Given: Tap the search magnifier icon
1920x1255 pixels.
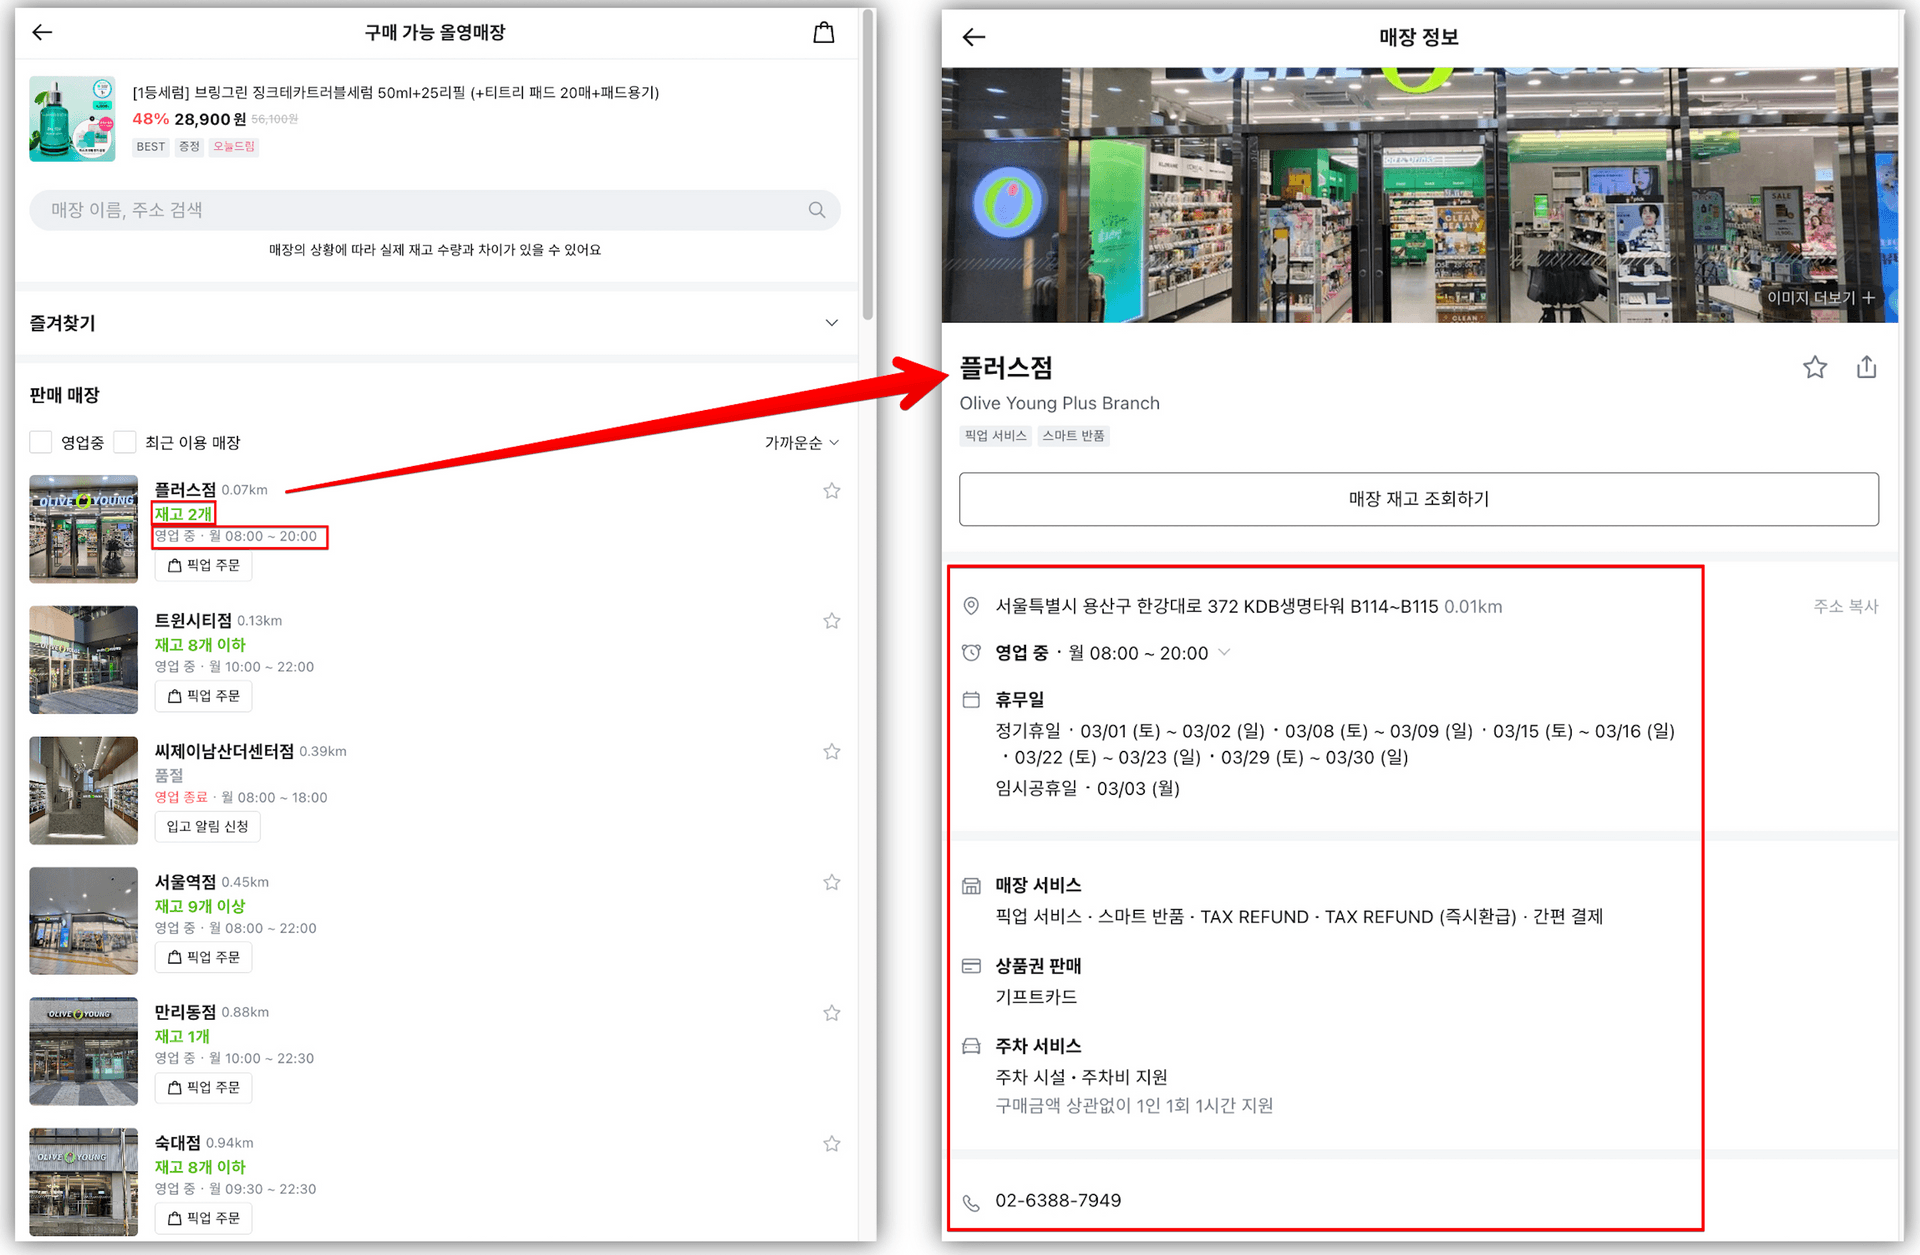Looking at the screenshot, I should click(x=817, y=210).
